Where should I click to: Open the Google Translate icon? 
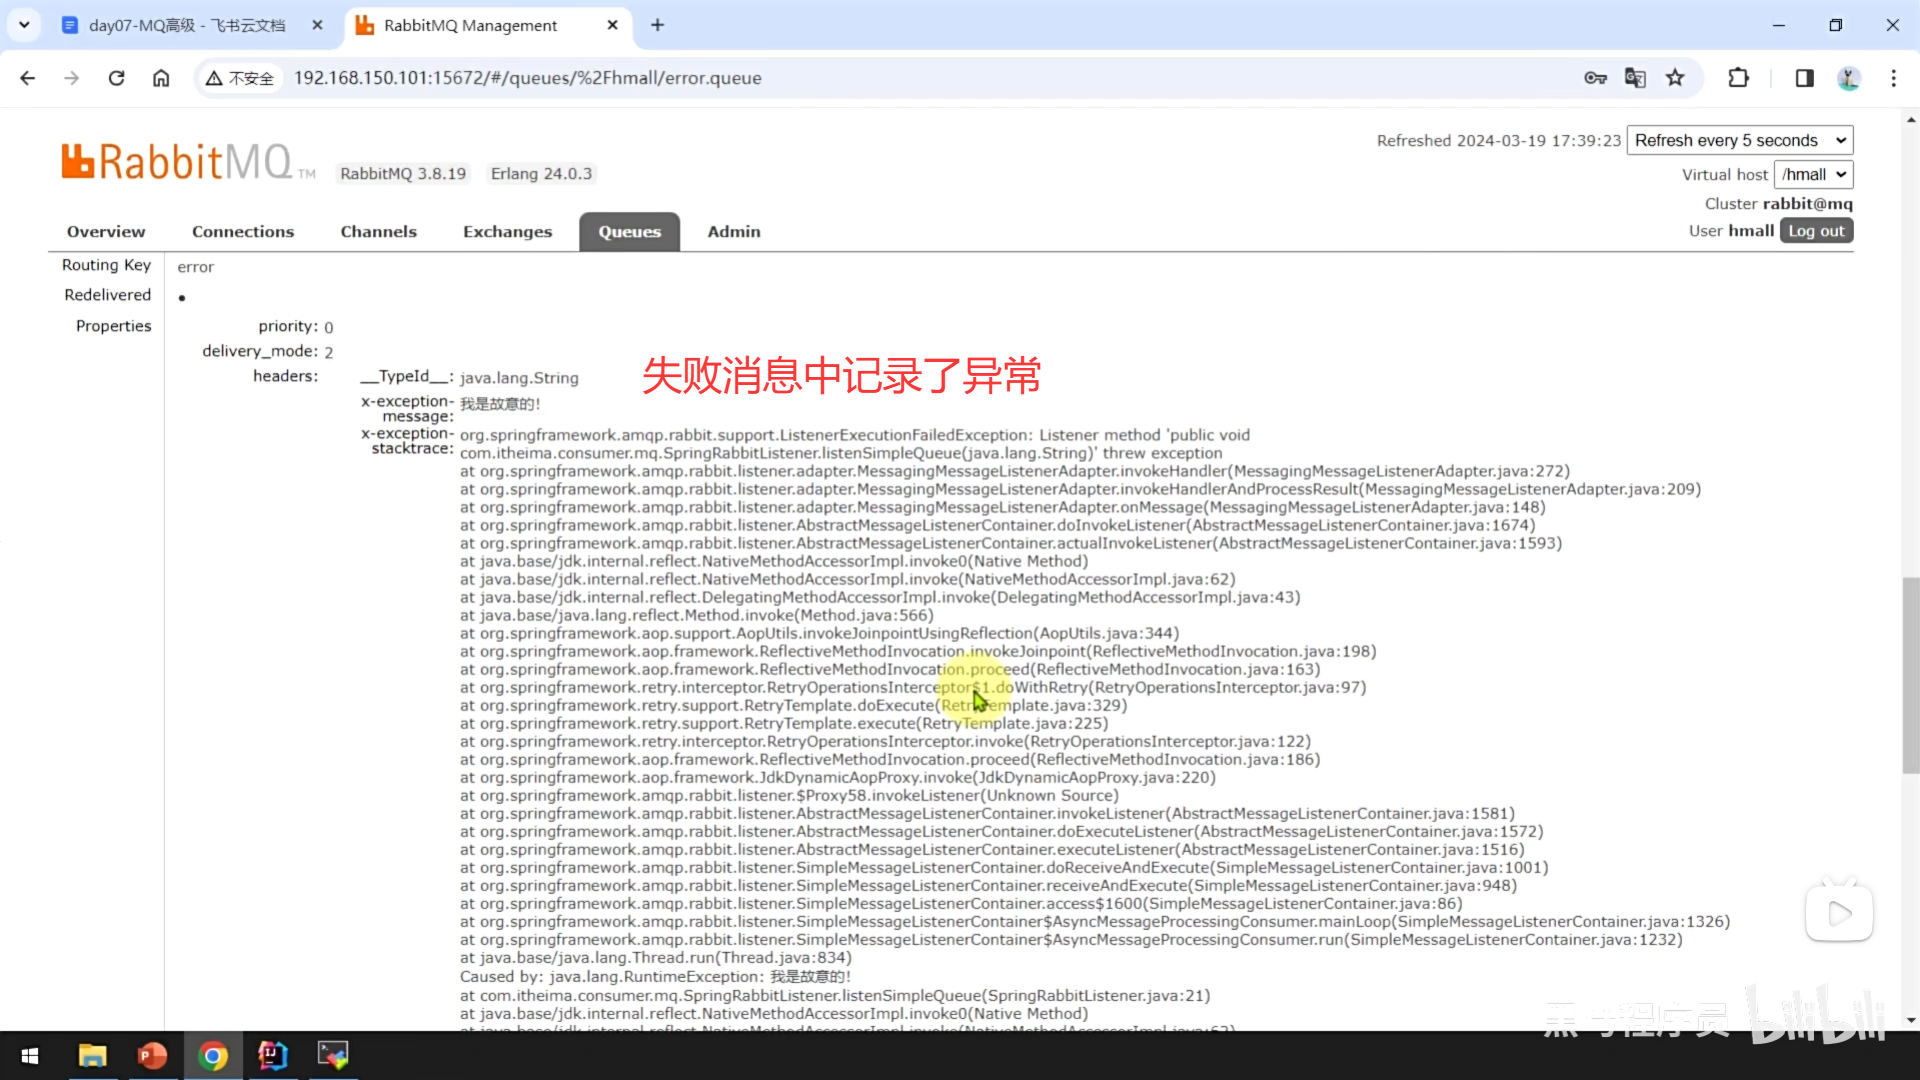pos(1635,78)
